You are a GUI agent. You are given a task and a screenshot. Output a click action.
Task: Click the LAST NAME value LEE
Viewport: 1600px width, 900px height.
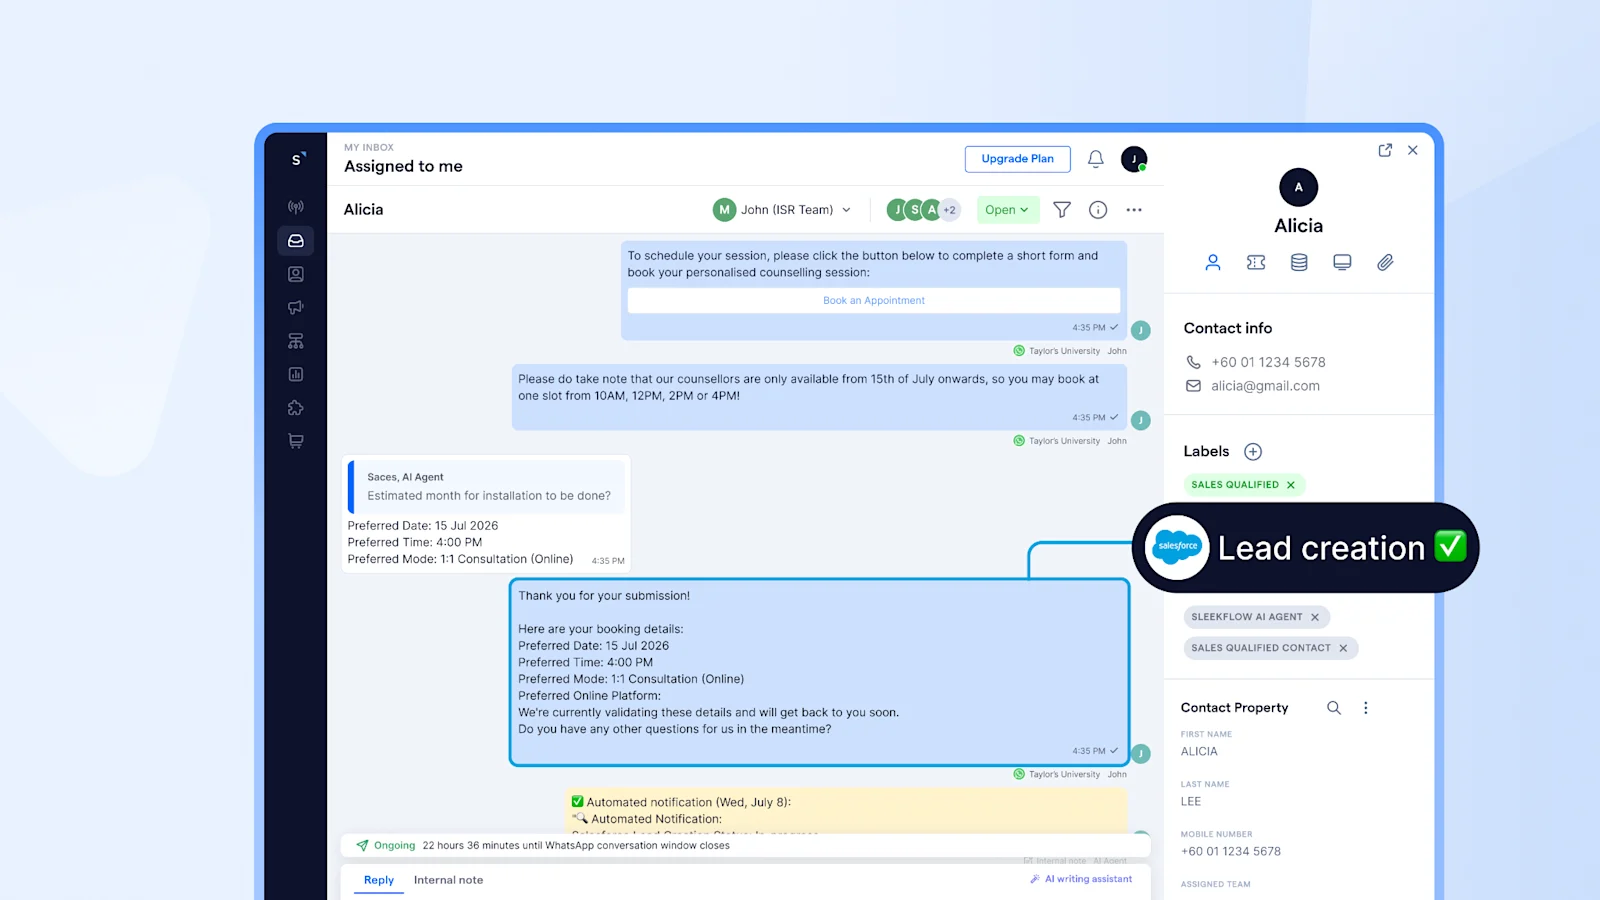tap(1190, 801)
